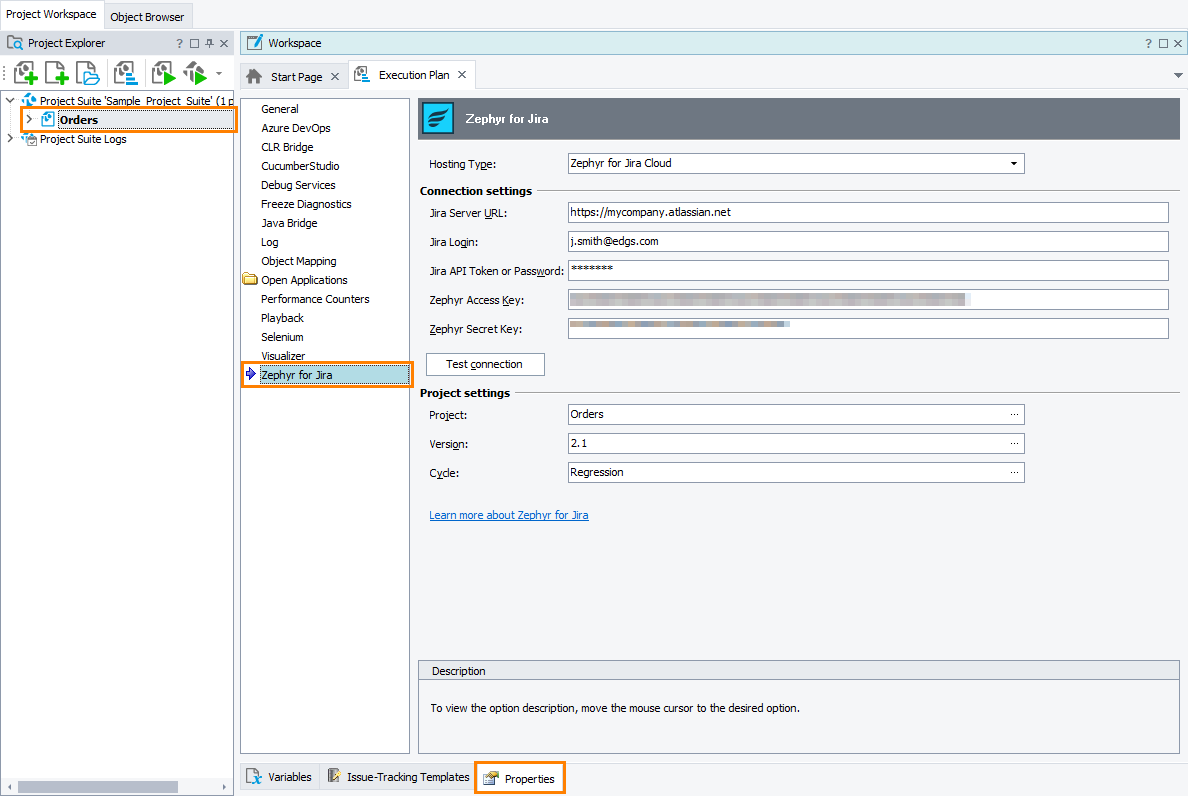This screenshot has width=1188, height=796.
Task: Click the Open Applications folder toggle
Action: (249, 280)
